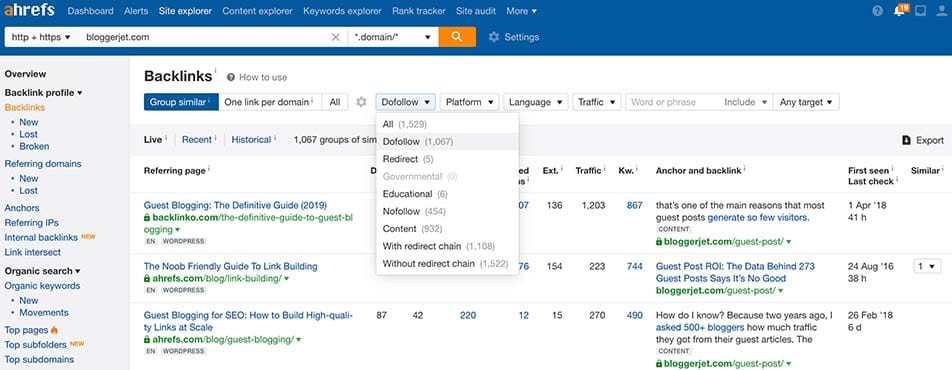Open the Platform filter dropdown
This screenshot has width=952, height=370.
point(469,102)
